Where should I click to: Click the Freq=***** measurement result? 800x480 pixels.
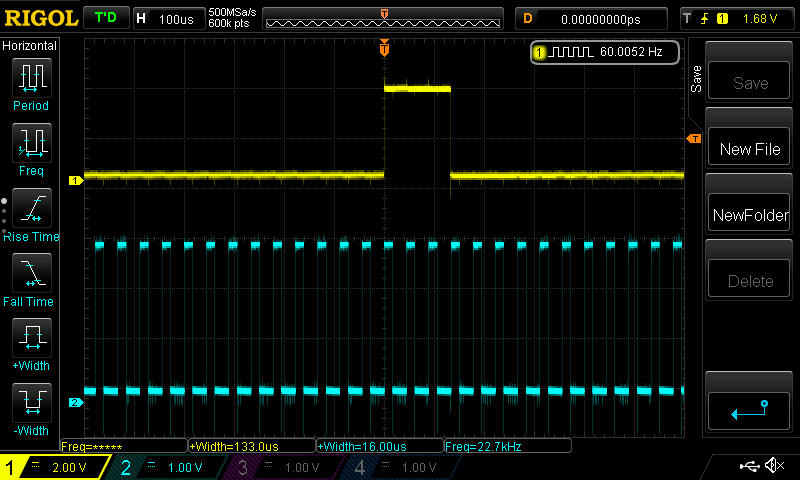click(123, 446)
